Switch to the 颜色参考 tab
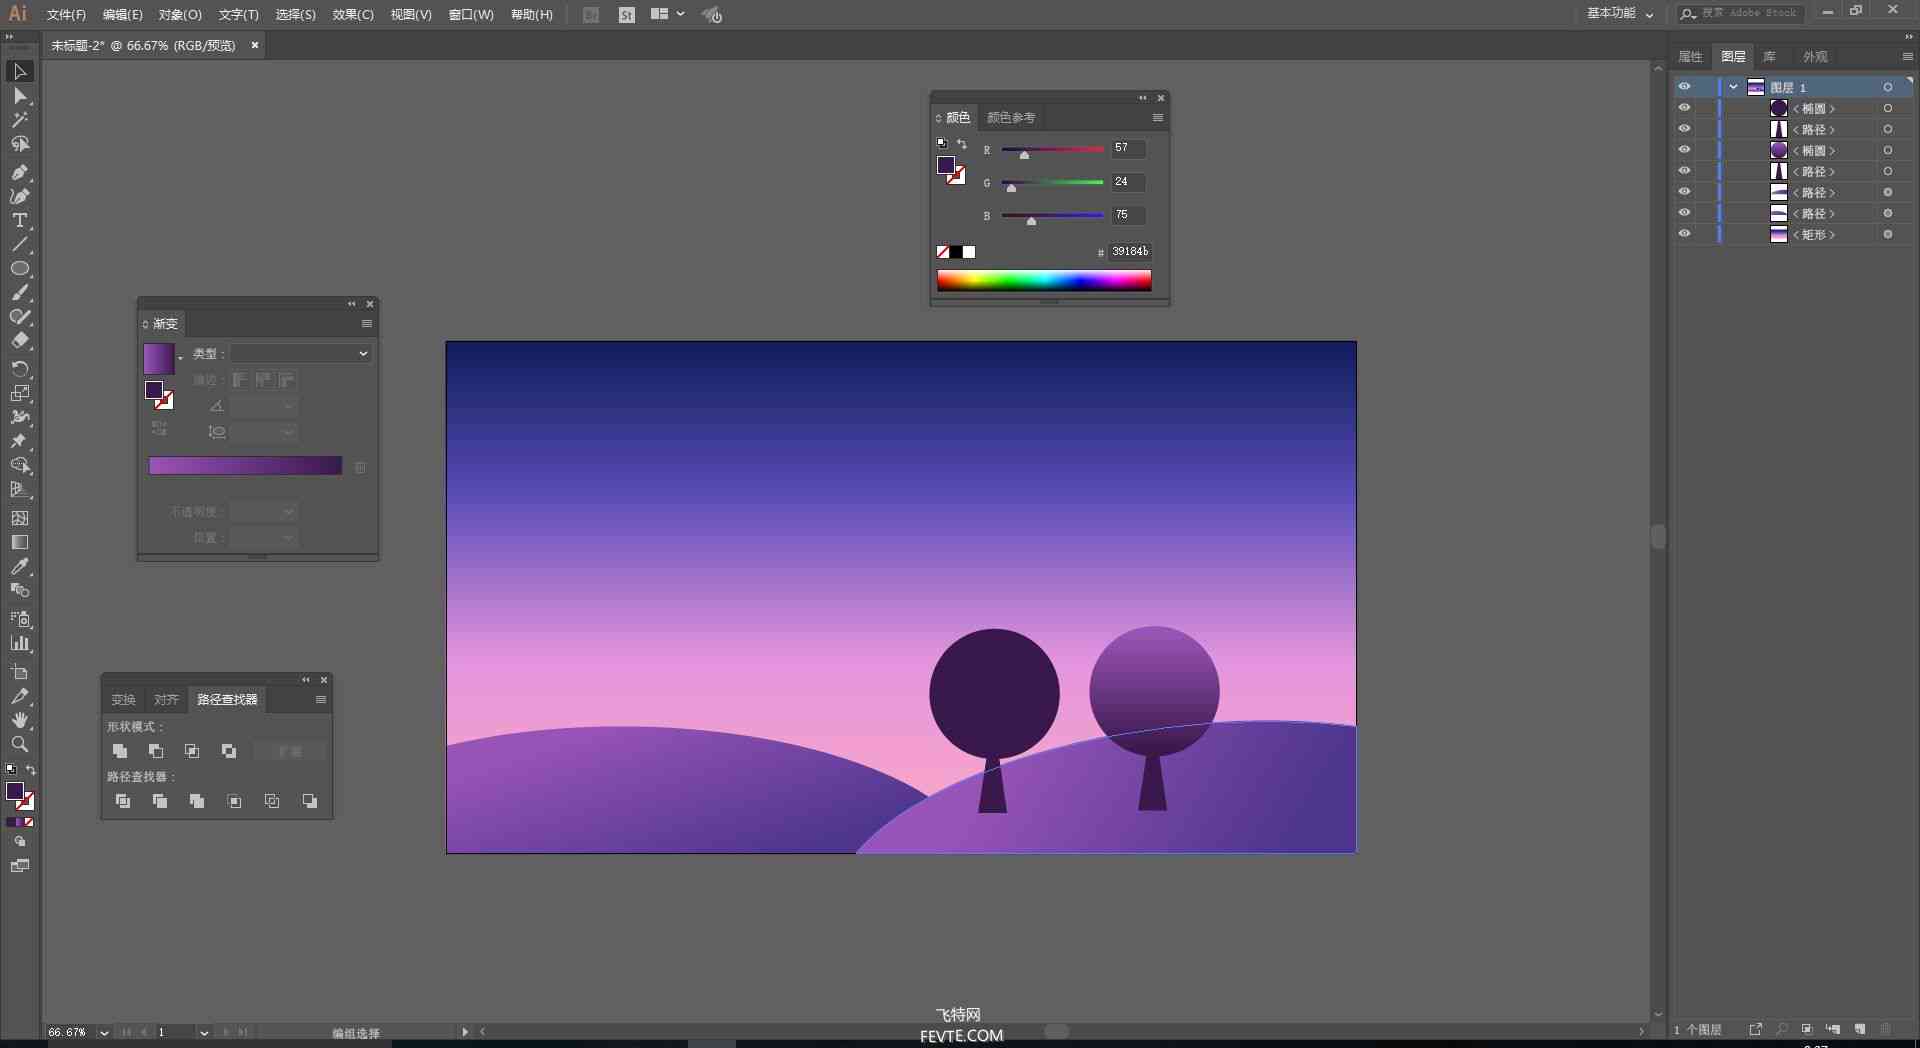 (x=1011, y=118)
